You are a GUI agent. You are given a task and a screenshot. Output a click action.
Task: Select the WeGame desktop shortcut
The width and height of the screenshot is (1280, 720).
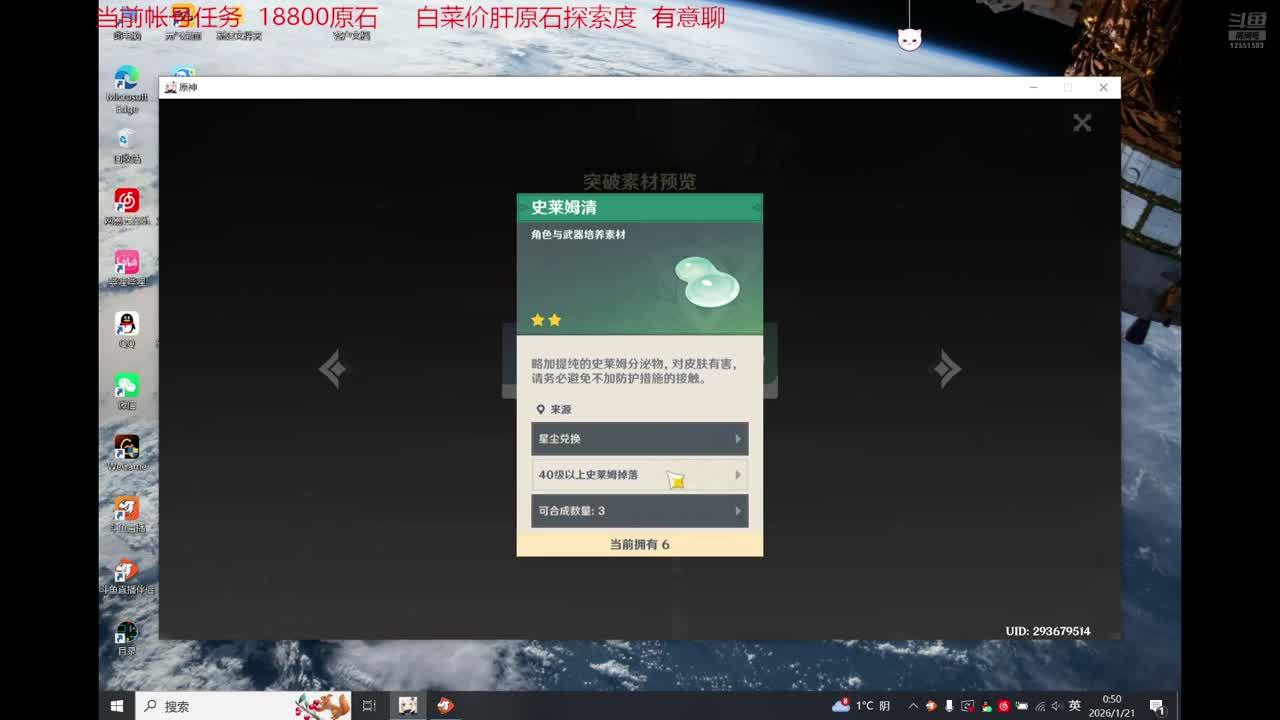click(x=126, y=453)
